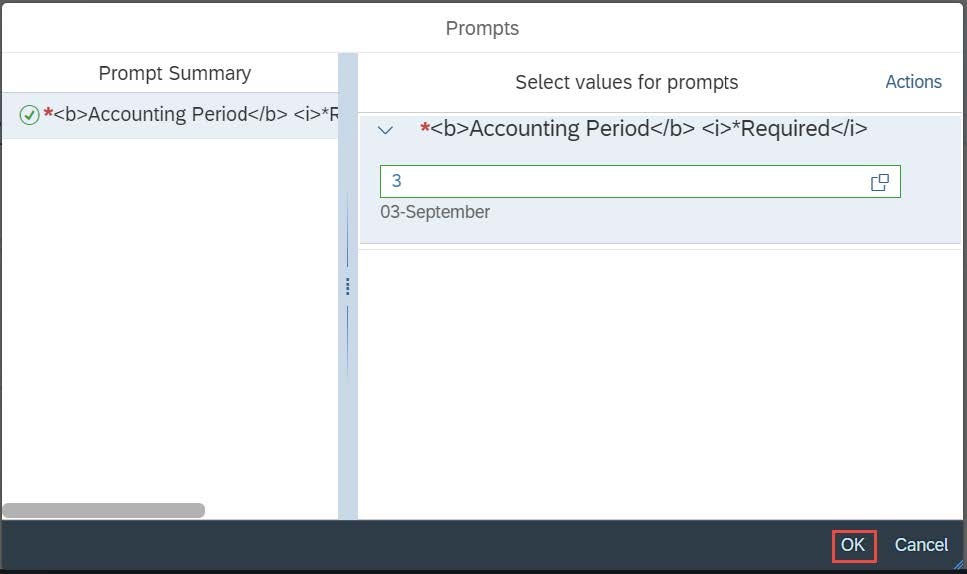967x574 pixels.
Task: Focus the Accounting Period input containing 3
Action: pyautogui.click(x=640, y=181)
